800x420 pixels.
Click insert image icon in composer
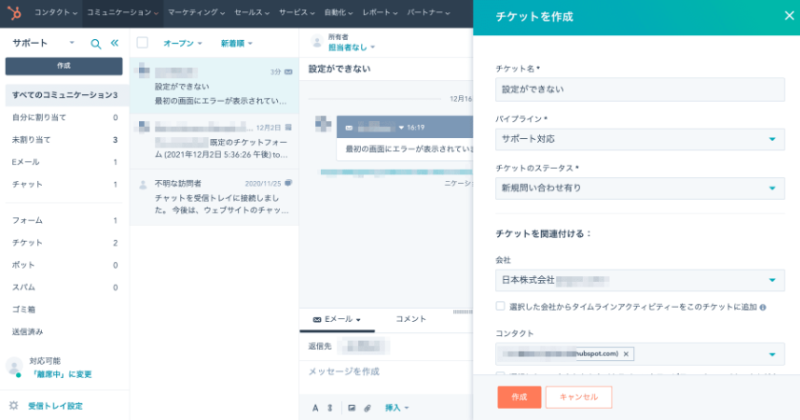tap(352, 408)
